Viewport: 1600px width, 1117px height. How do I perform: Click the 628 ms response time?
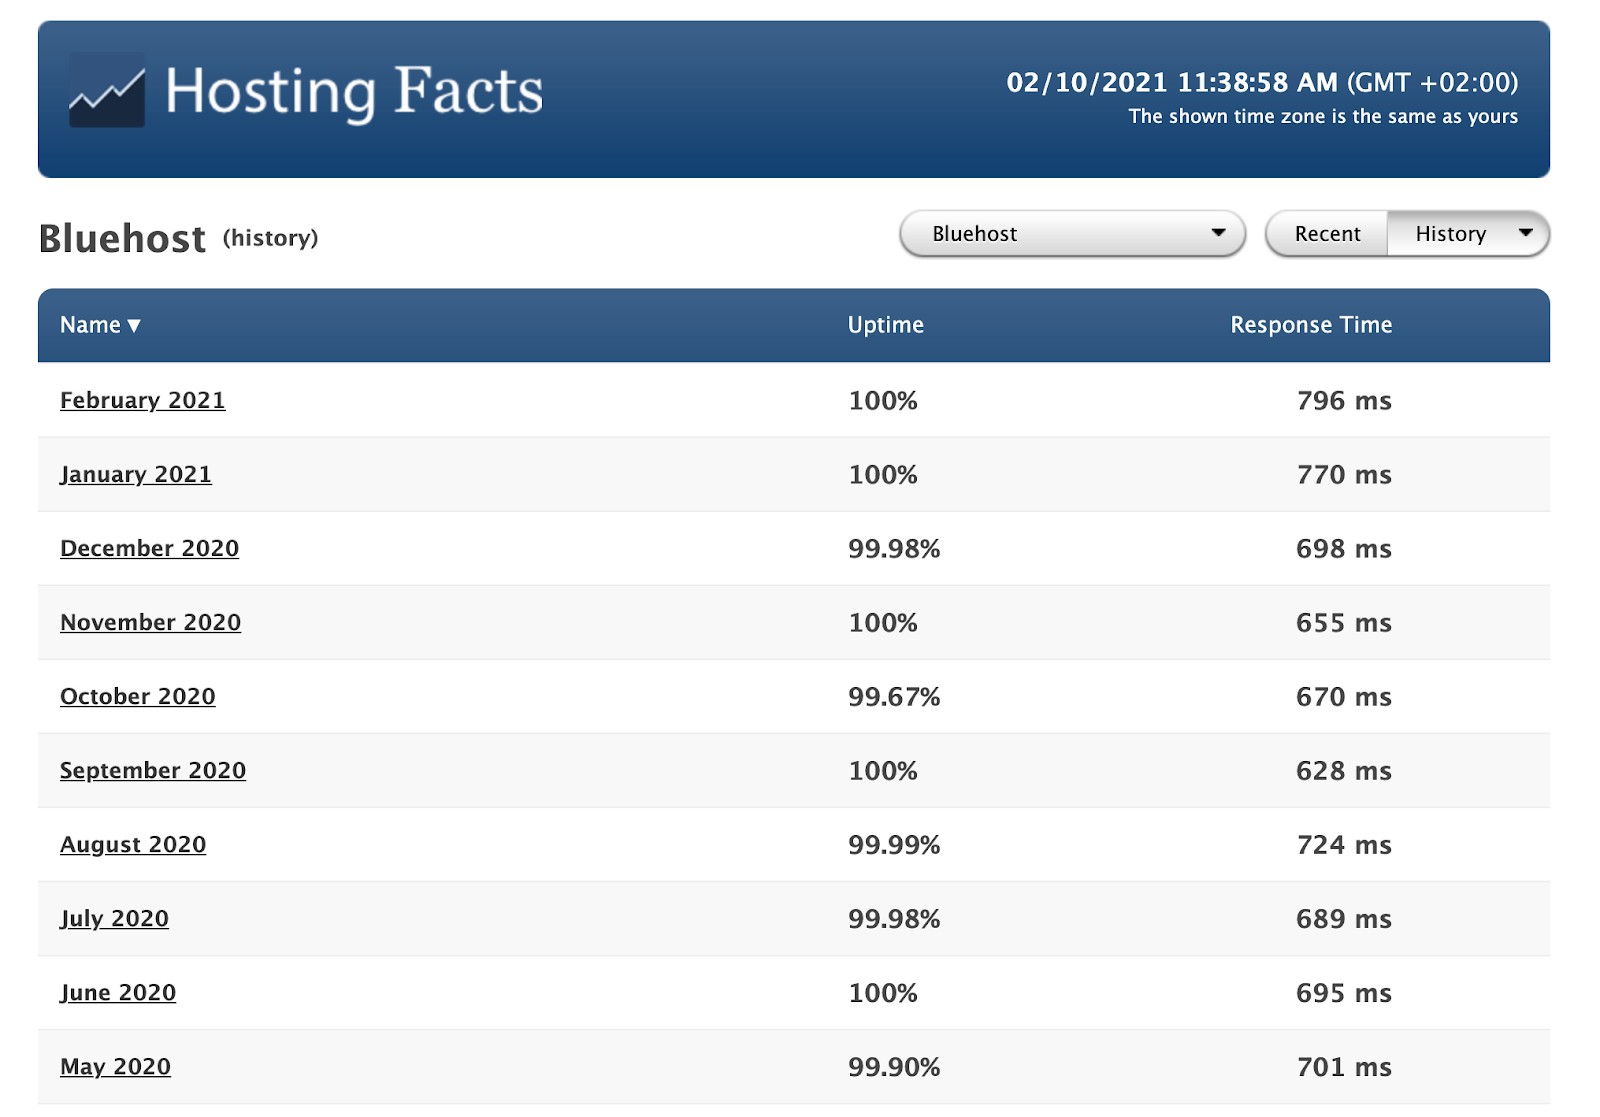pyautogui.click(x=1344, y=770)
